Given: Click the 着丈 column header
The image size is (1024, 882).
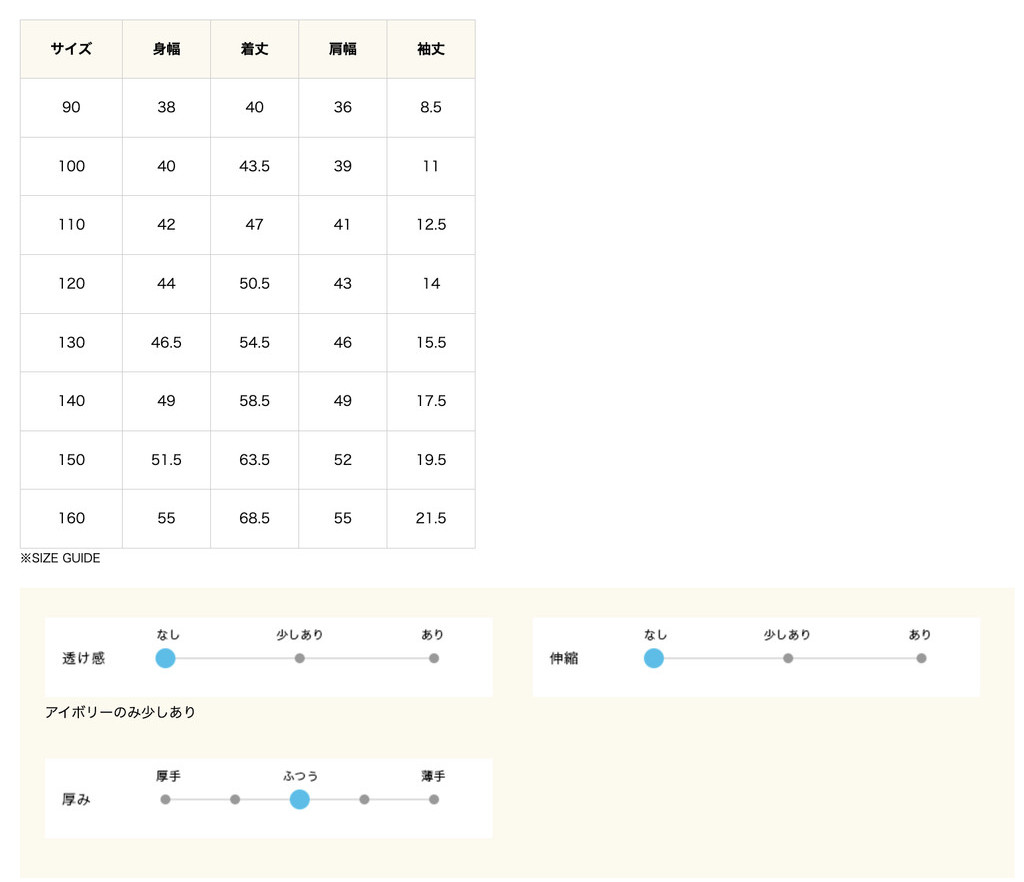Looking at the screenshot, I should point(254,49).
